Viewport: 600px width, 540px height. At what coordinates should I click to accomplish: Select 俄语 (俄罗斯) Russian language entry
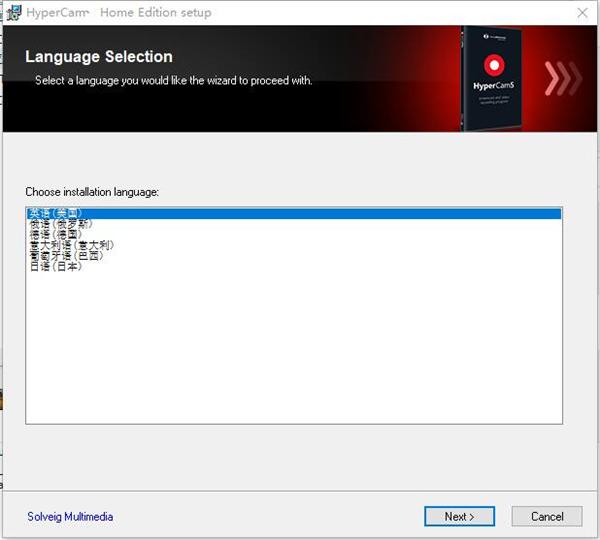[294, 224]
